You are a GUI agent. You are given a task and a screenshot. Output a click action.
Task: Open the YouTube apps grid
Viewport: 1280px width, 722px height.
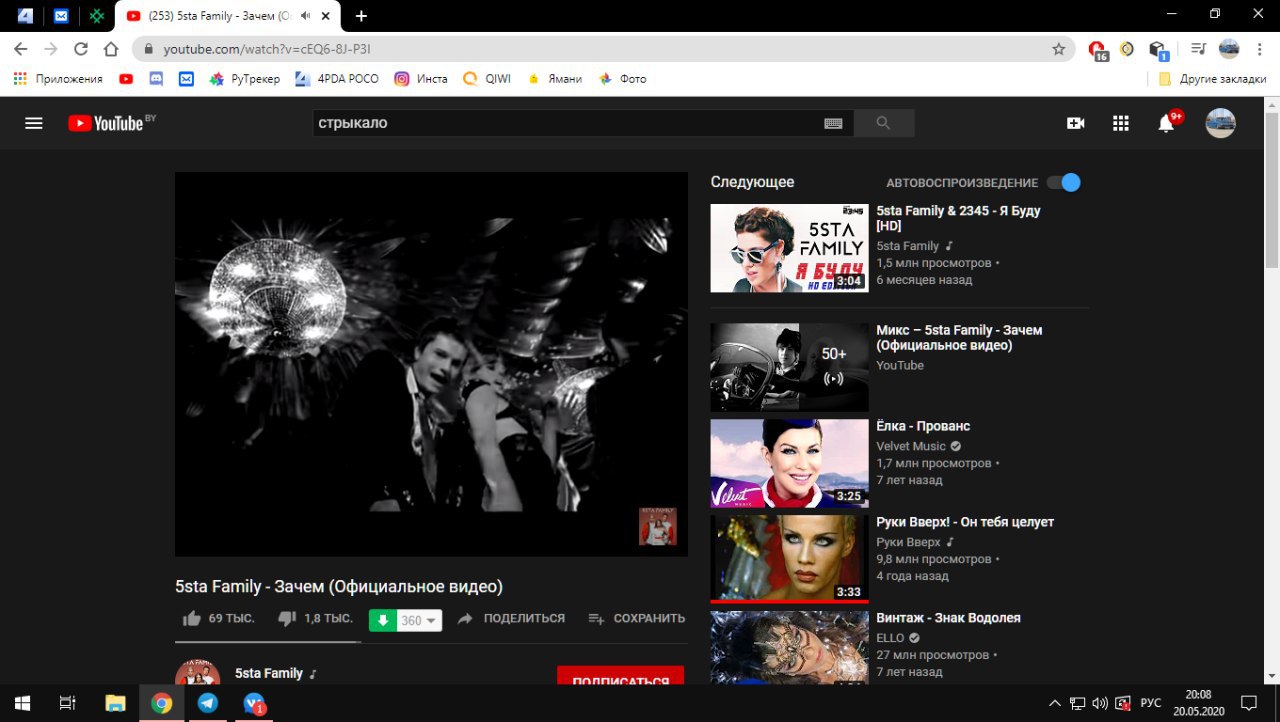pos(1121,123)
